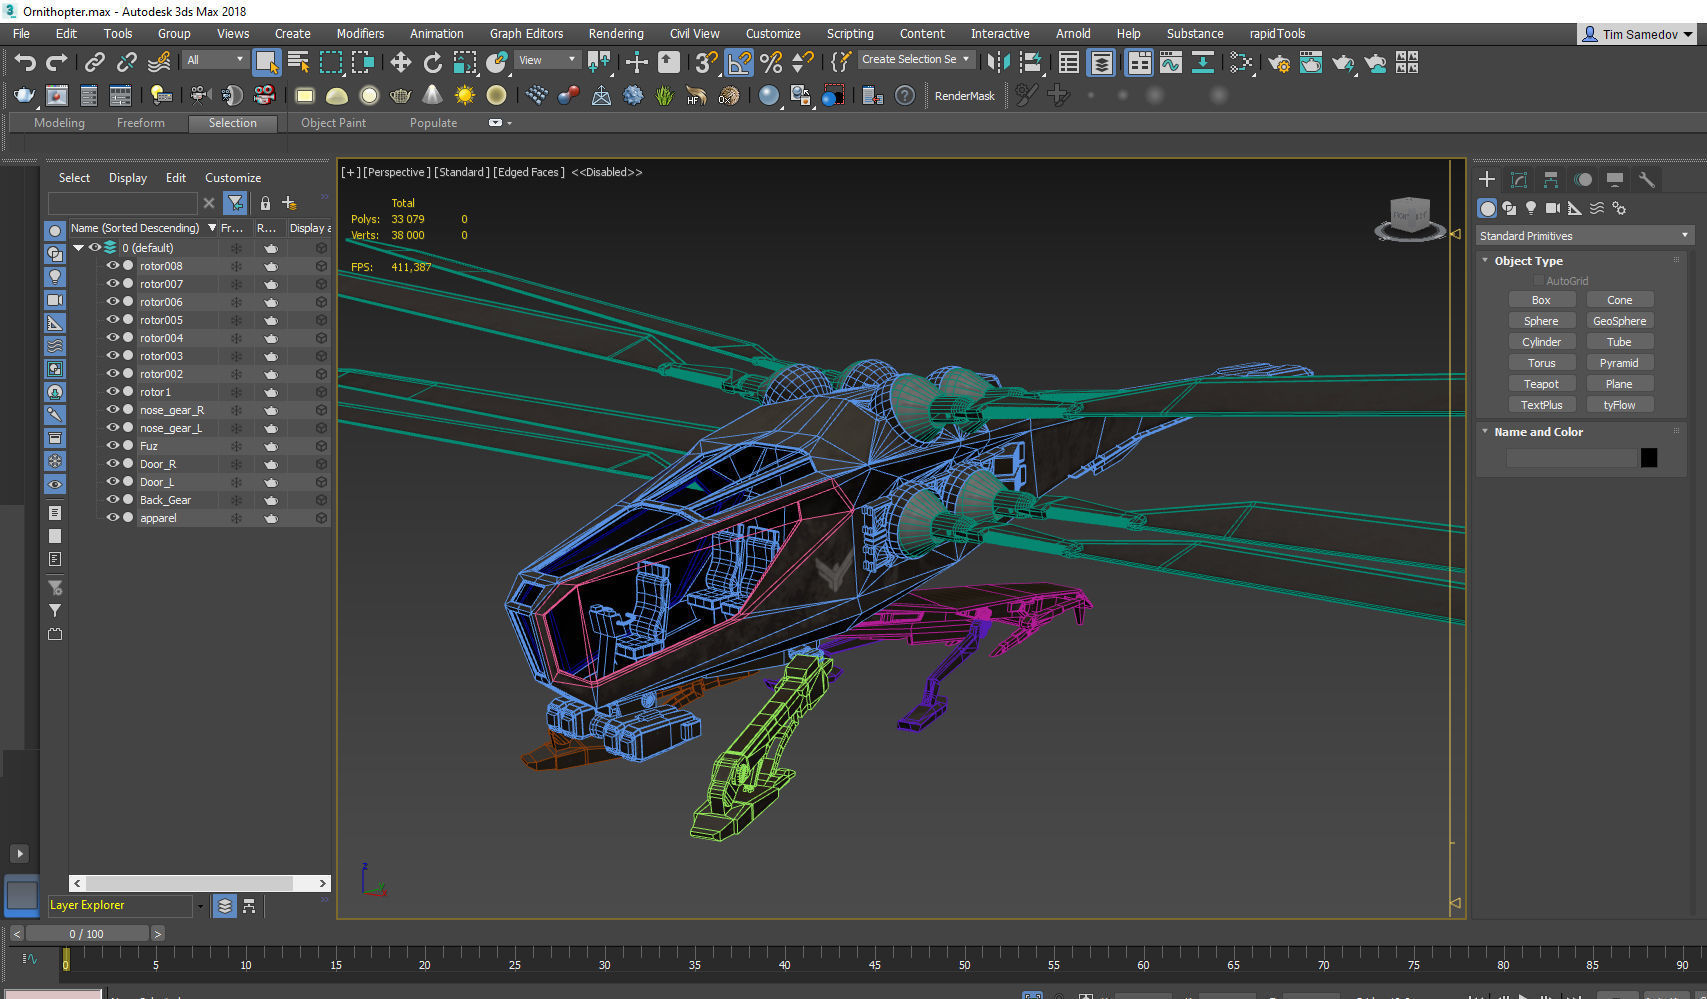The height and width of the screenshot is (999, 1707).
Task: Toggle the Percent Snap icon
Action: point(771,62)
